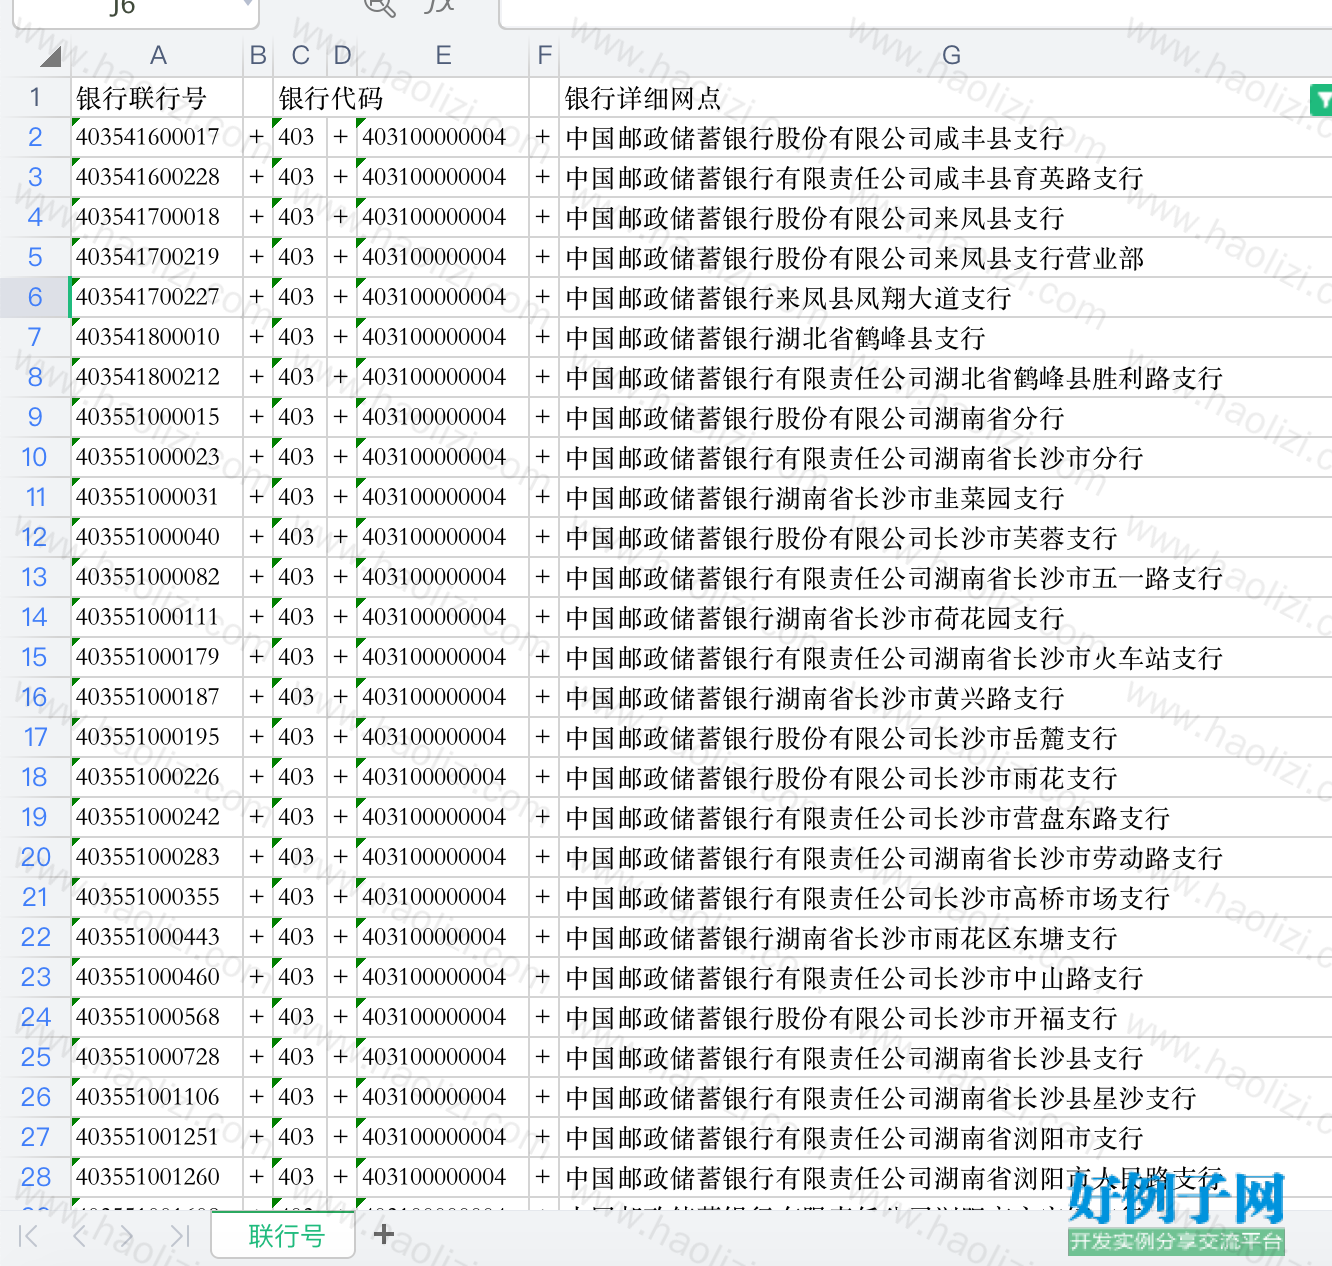Click cell 403551000283
Viewport: 1332px width, 1266px height.
(x=157, y=857)
